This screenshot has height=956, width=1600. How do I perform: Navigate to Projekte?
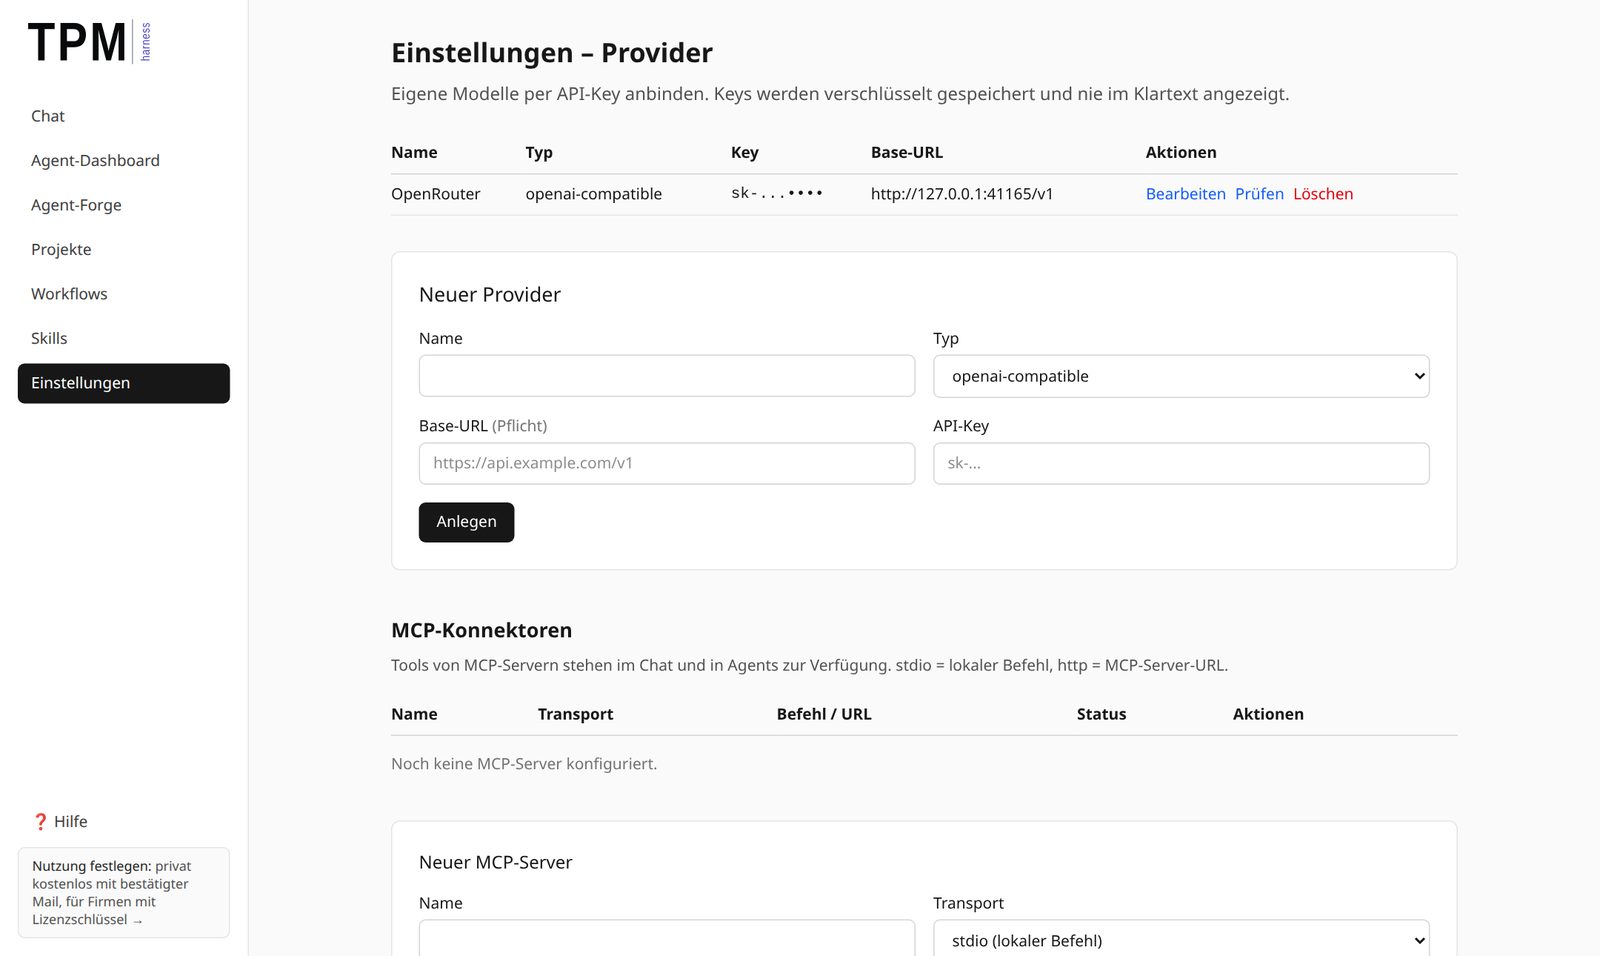124,249
